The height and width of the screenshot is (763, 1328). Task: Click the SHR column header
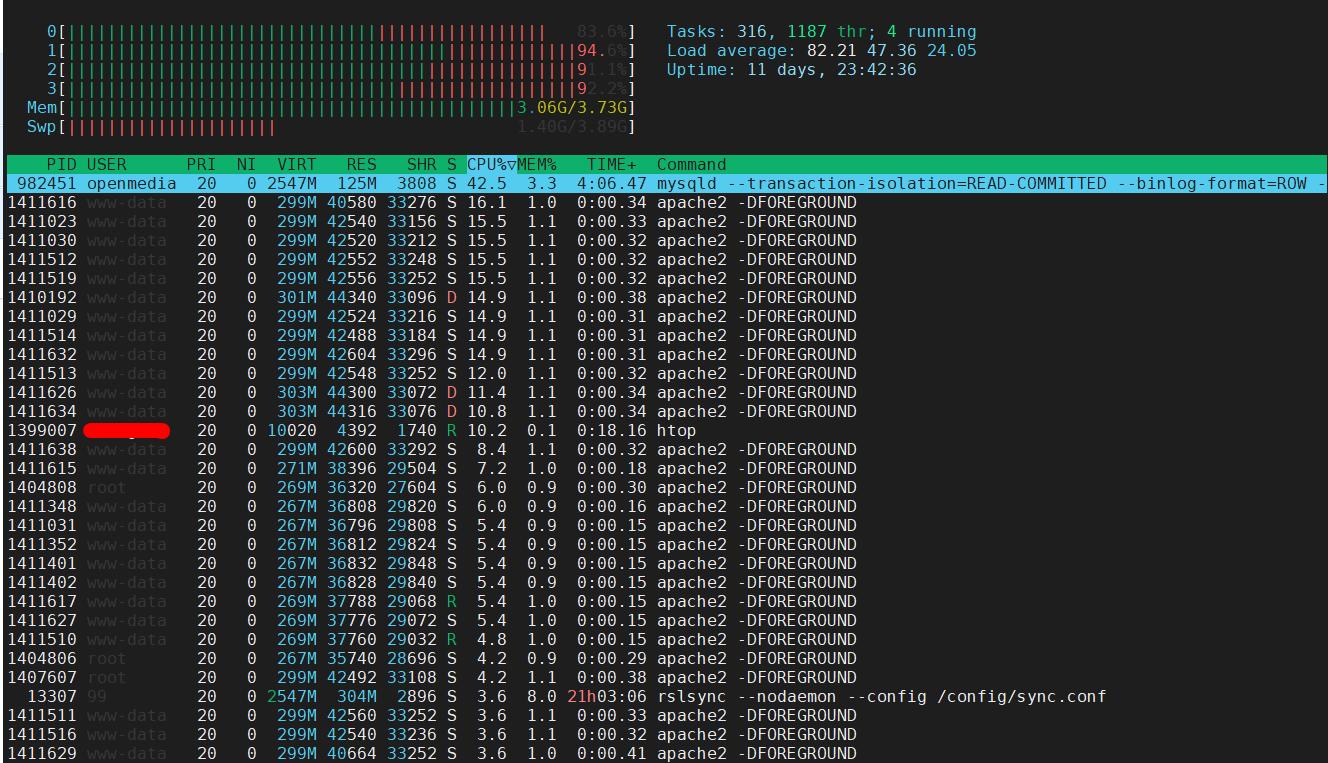coord(422,164)
